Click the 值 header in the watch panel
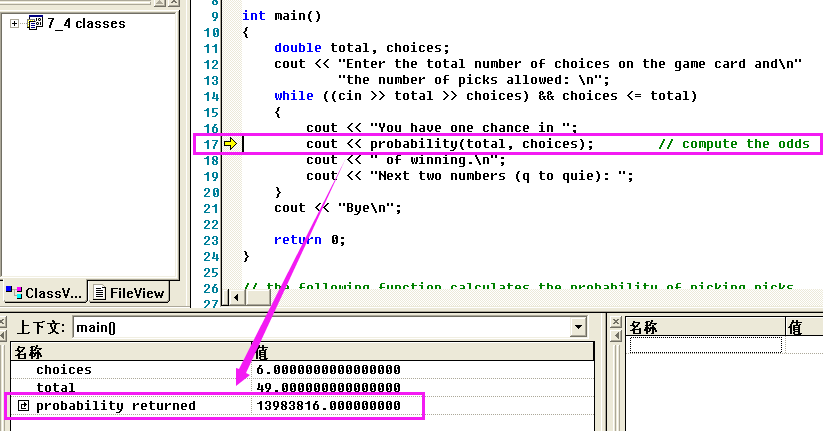823x431 pixels. 805,328
